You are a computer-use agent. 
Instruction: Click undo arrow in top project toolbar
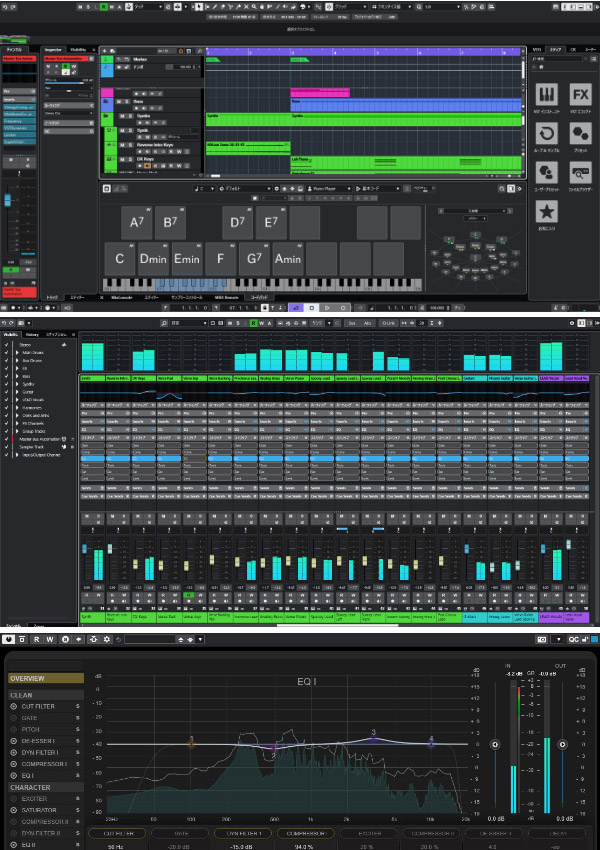5,7
